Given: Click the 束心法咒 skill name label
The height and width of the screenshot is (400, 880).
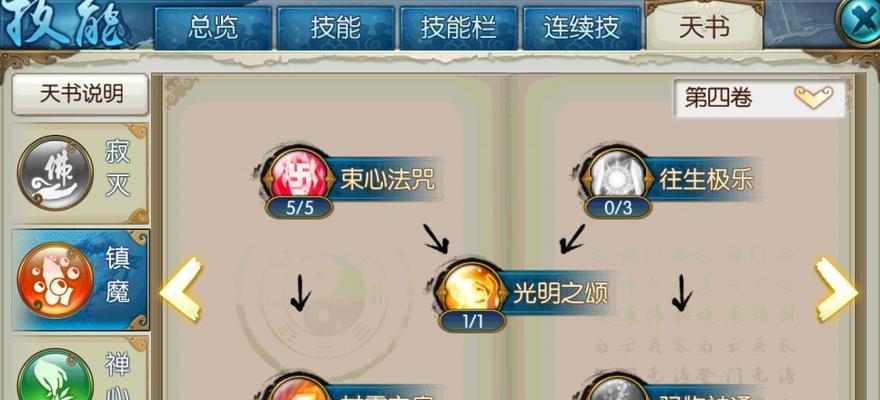Looking at the screenshot, I should 387,180.
